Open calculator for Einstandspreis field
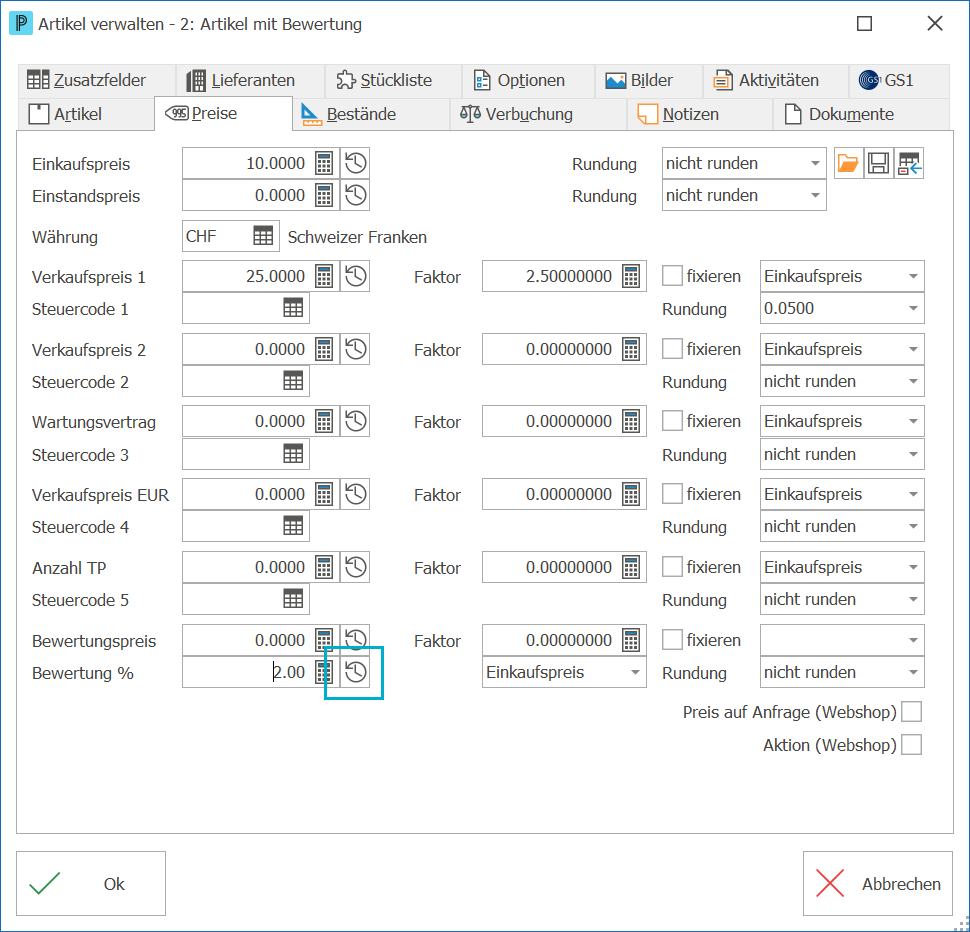 pyautogui.click(x=324, y=195)
